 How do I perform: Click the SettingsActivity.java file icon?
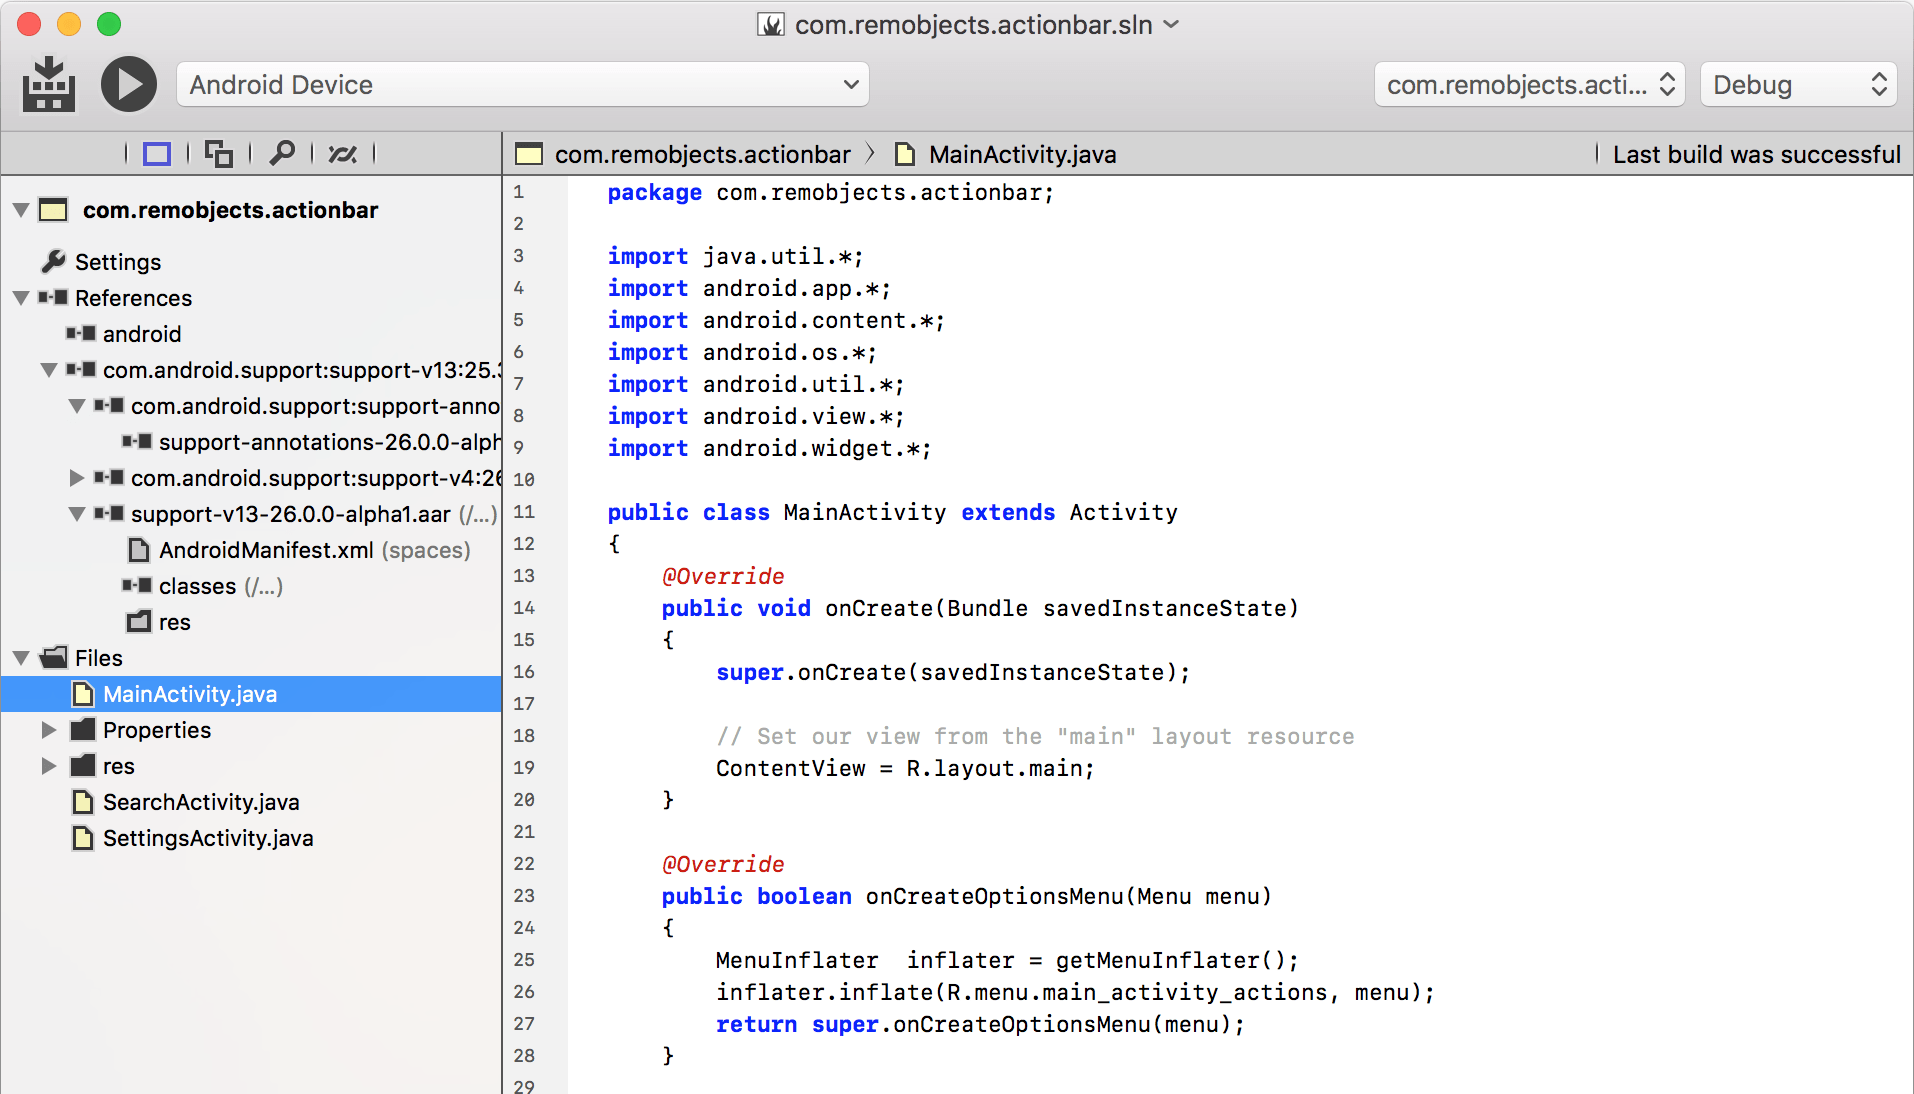[83, 838]
